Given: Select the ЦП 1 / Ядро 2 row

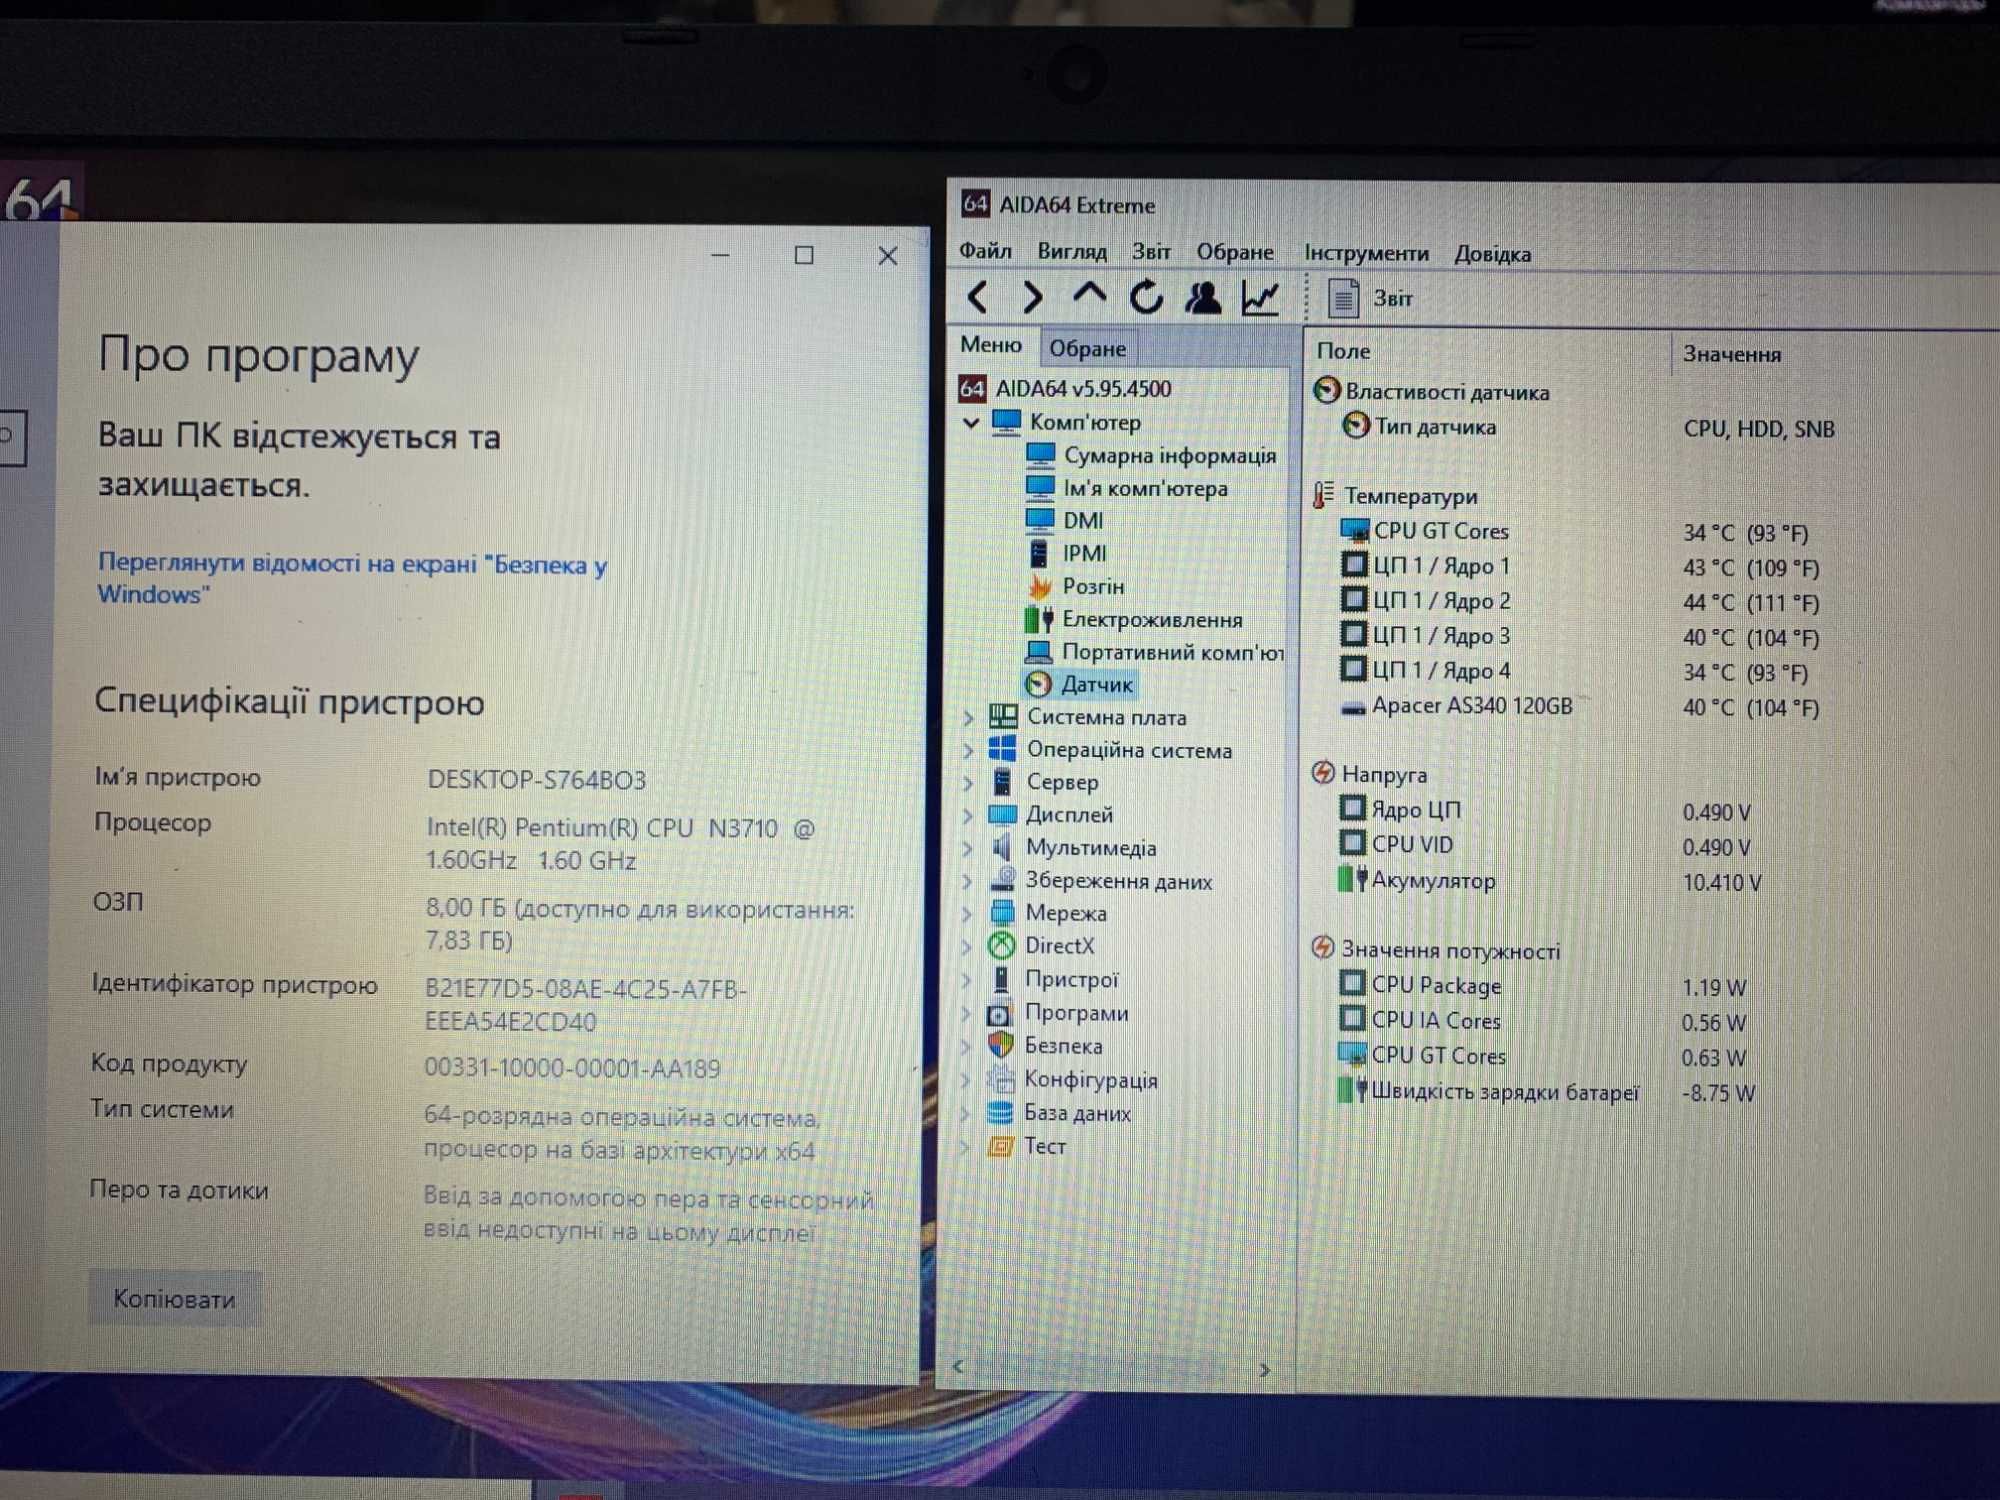Looking at the screenshot, I should tap(1579, 602).
